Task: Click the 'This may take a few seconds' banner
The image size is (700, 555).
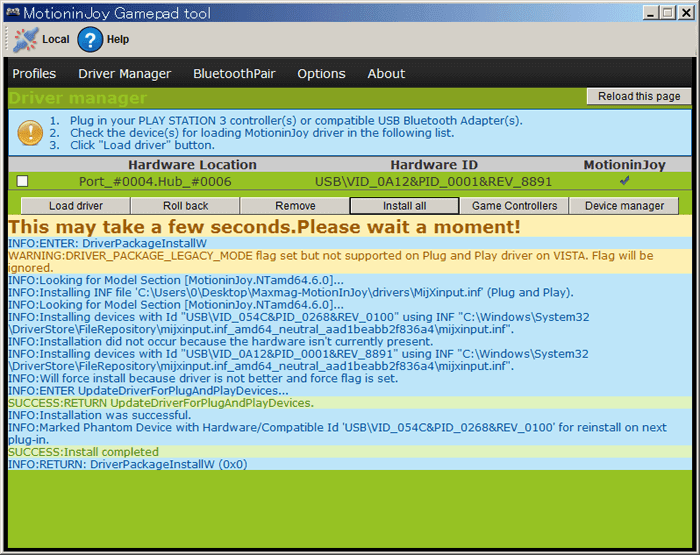Action: point(350,227)
